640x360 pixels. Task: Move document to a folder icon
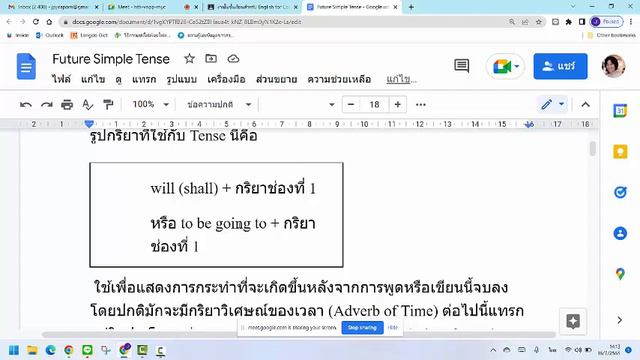pos(211,59)
